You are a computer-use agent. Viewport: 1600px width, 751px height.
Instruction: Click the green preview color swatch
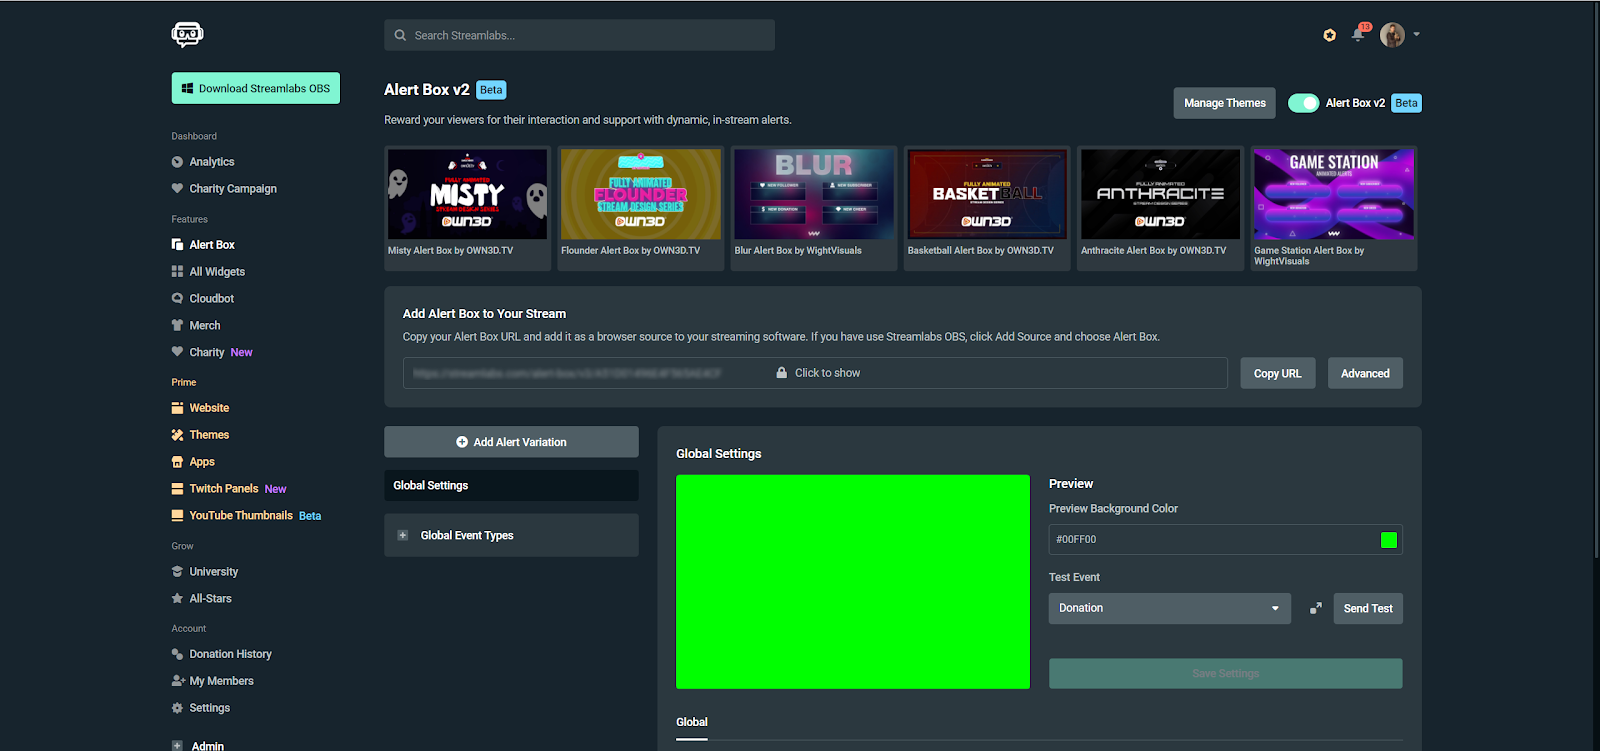pyautogui.click(x=1388, y=540)
